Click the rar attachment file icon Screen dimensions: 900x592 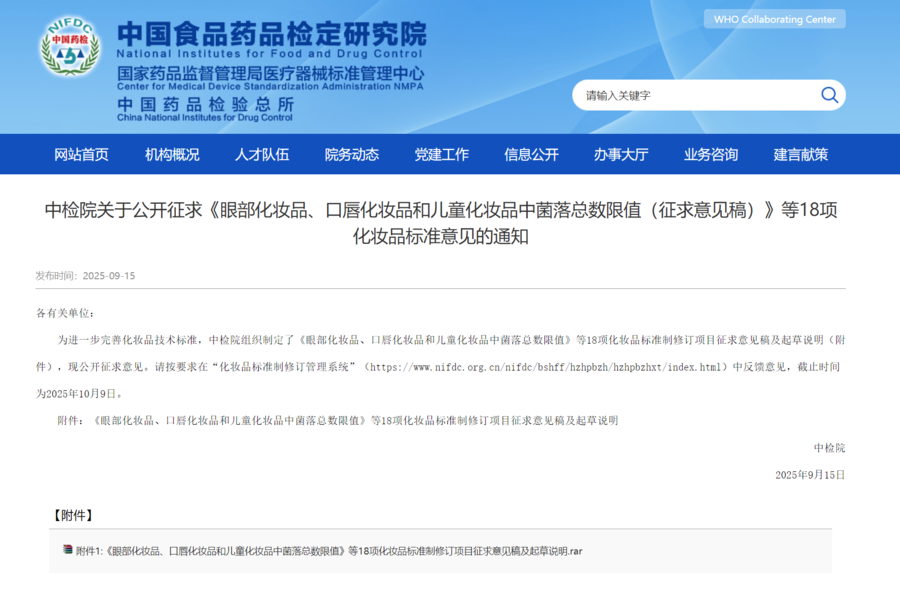(x=68, y=550)
